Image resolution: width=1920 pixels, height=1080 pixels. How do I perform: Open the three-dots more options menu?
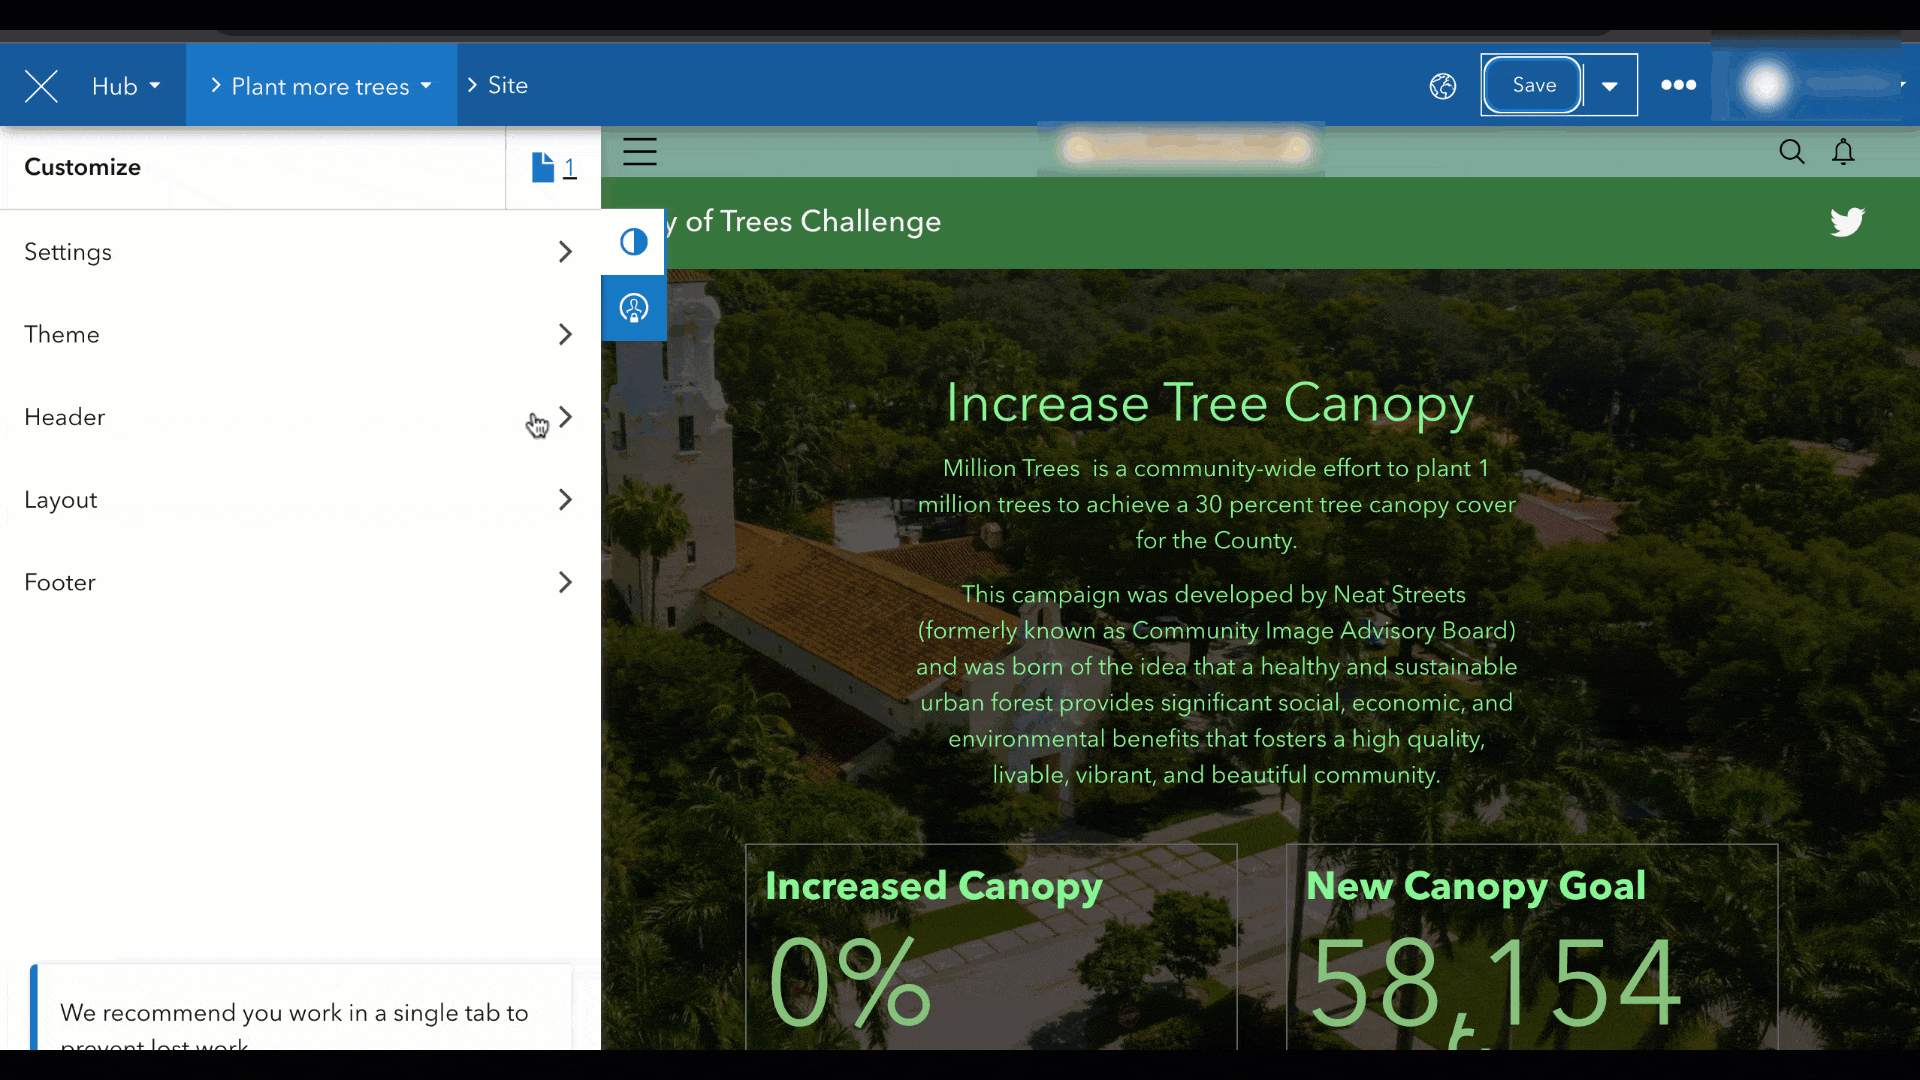[x=1678, y=85]
